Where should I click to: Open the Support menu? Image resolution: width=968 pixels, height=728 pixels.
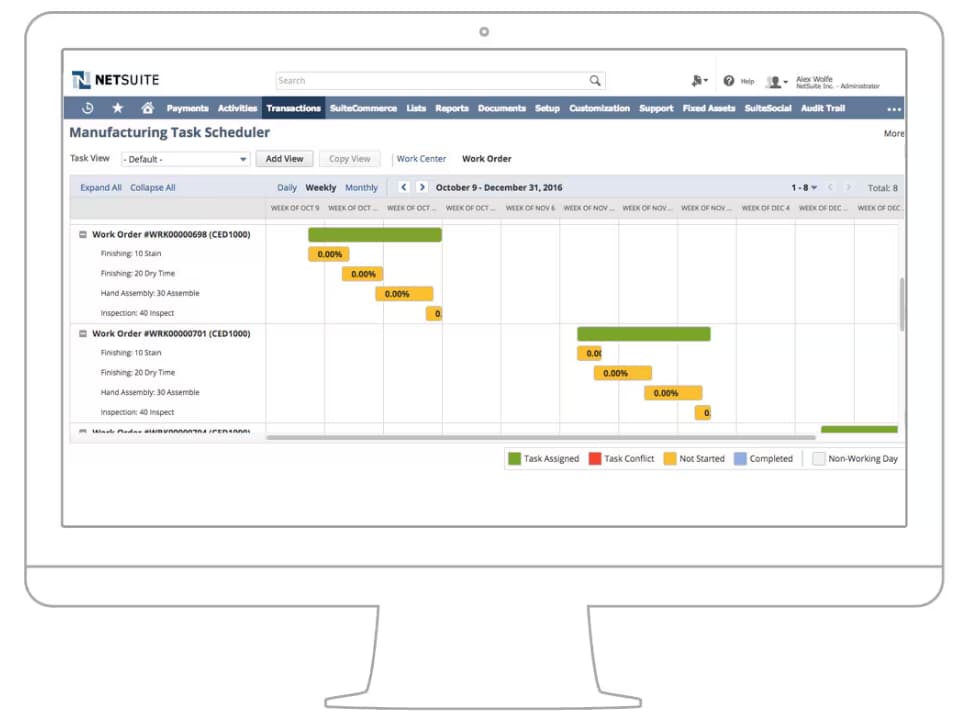[x=656, y=108]
